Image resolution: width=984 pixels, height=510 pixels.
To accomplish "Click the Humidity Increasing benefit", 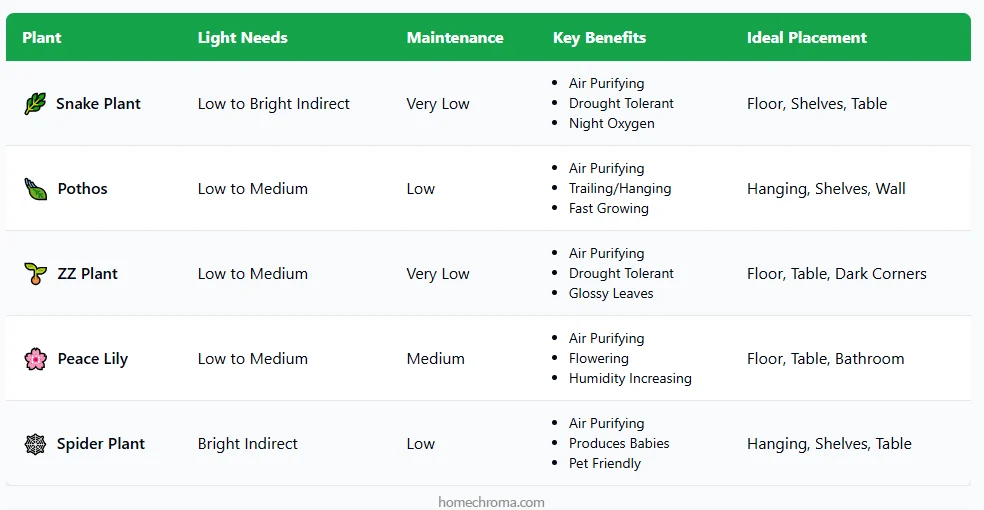I will [x=630, y=378].
